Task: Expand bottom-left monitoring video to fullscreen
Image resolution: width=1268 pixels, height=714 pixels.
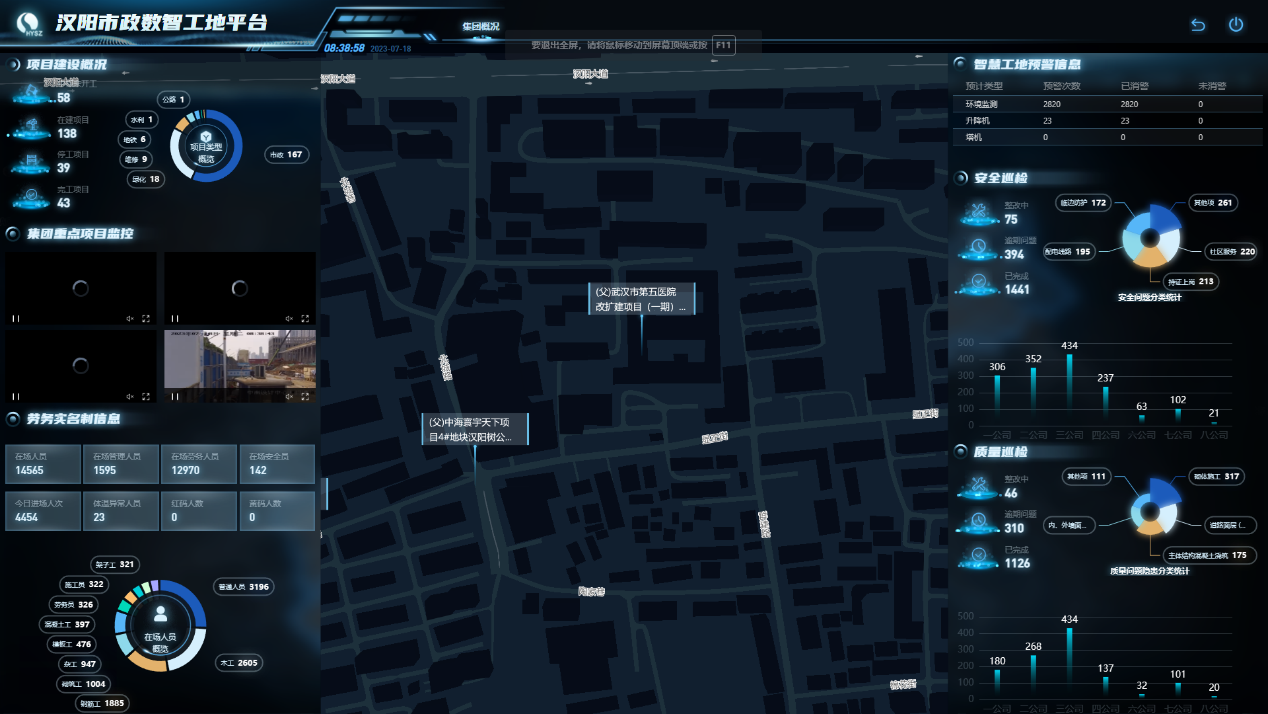Action: point(147,397)
